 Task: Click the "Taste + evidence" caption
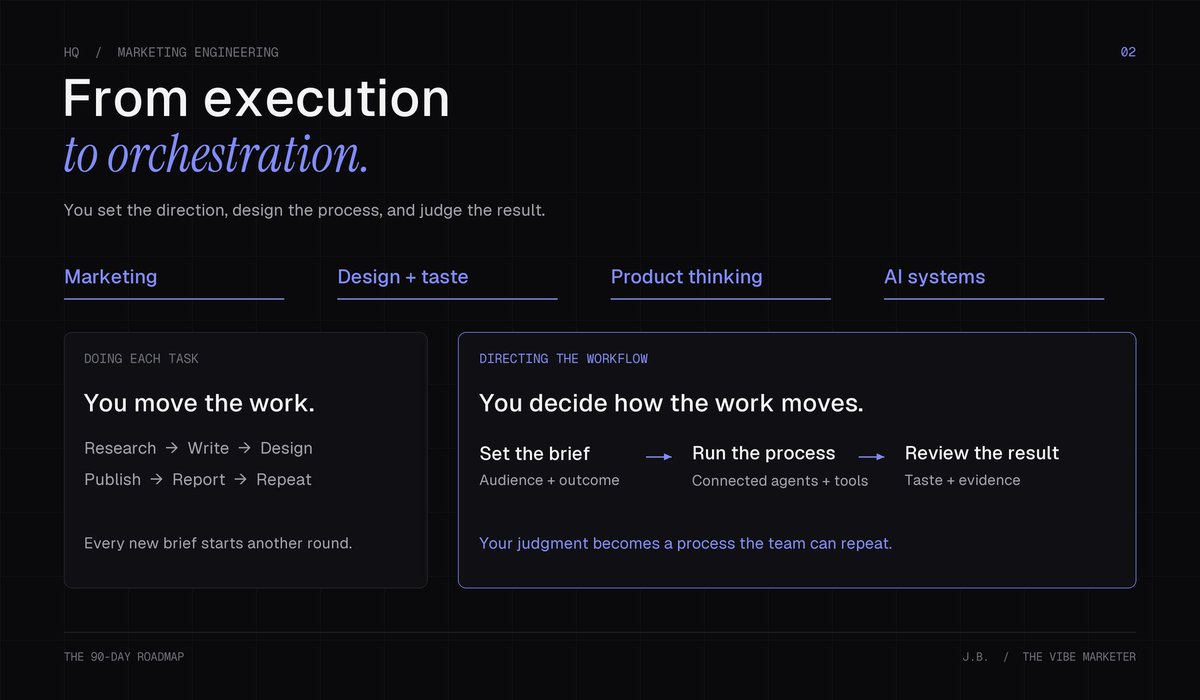tap(963, 480)
